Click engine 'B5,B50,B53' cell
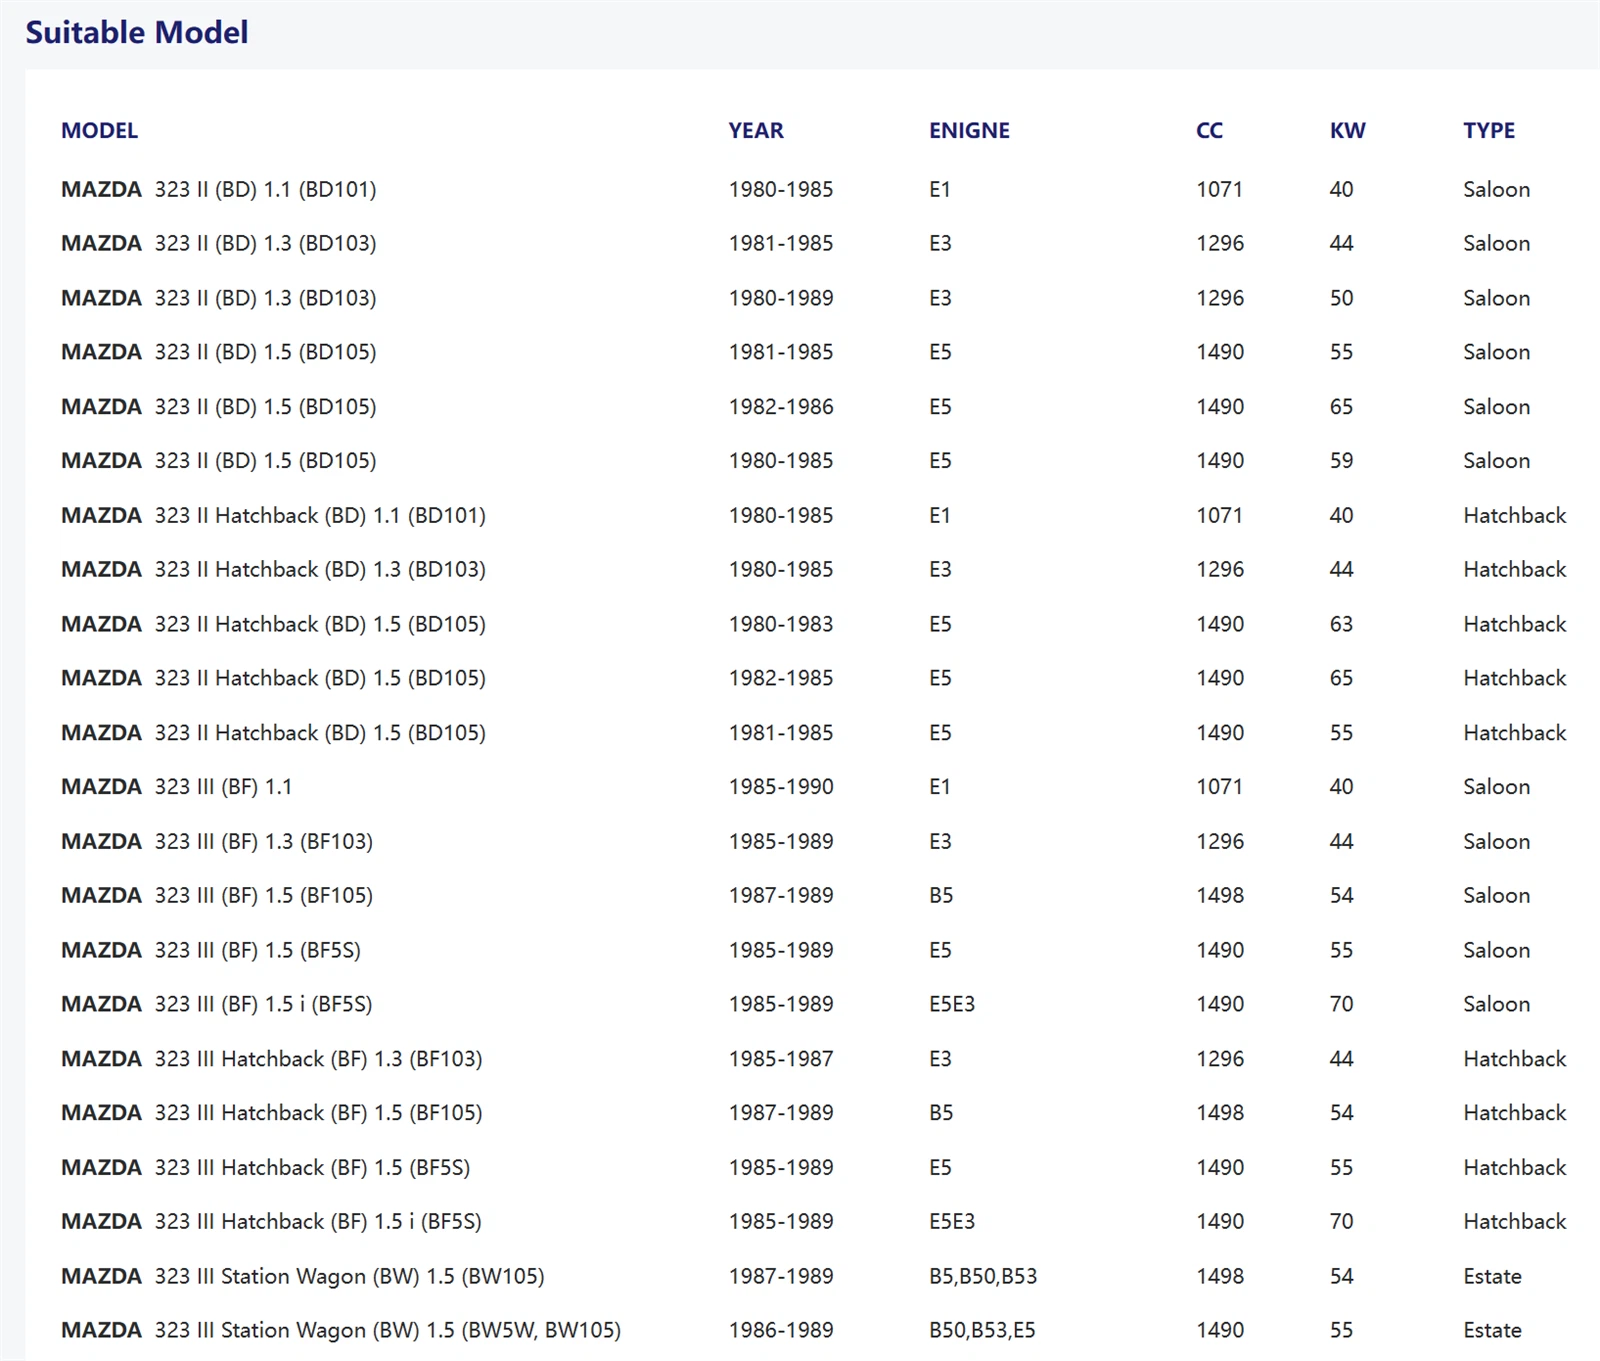 pyautogui.click(x=983, y=1276)
